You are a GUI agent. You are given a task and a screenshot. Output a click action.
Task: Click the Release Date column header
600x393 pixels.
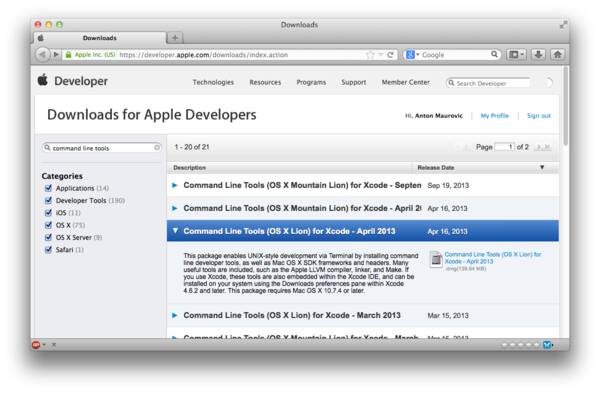click(435, 168)
